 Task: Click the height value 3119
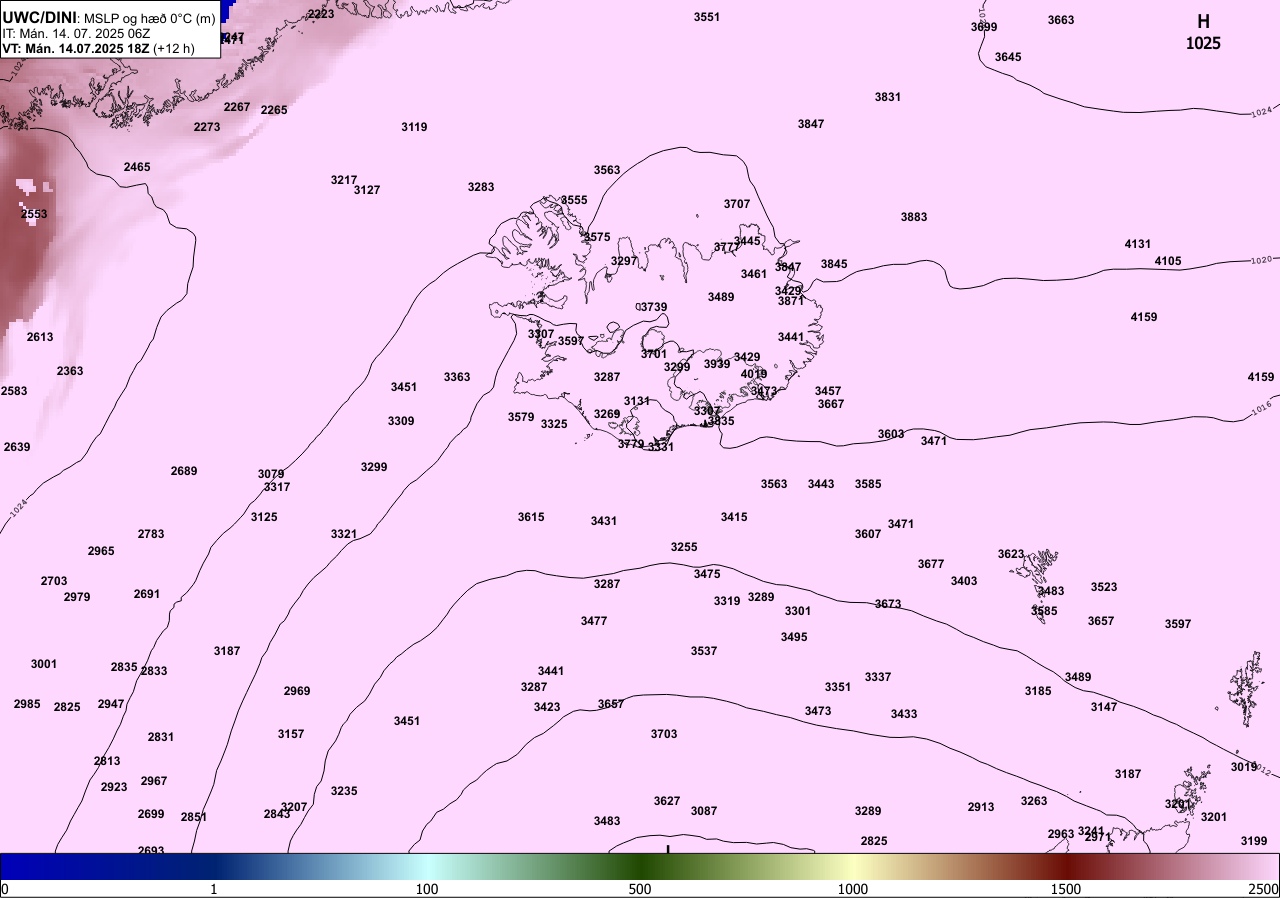414,127
